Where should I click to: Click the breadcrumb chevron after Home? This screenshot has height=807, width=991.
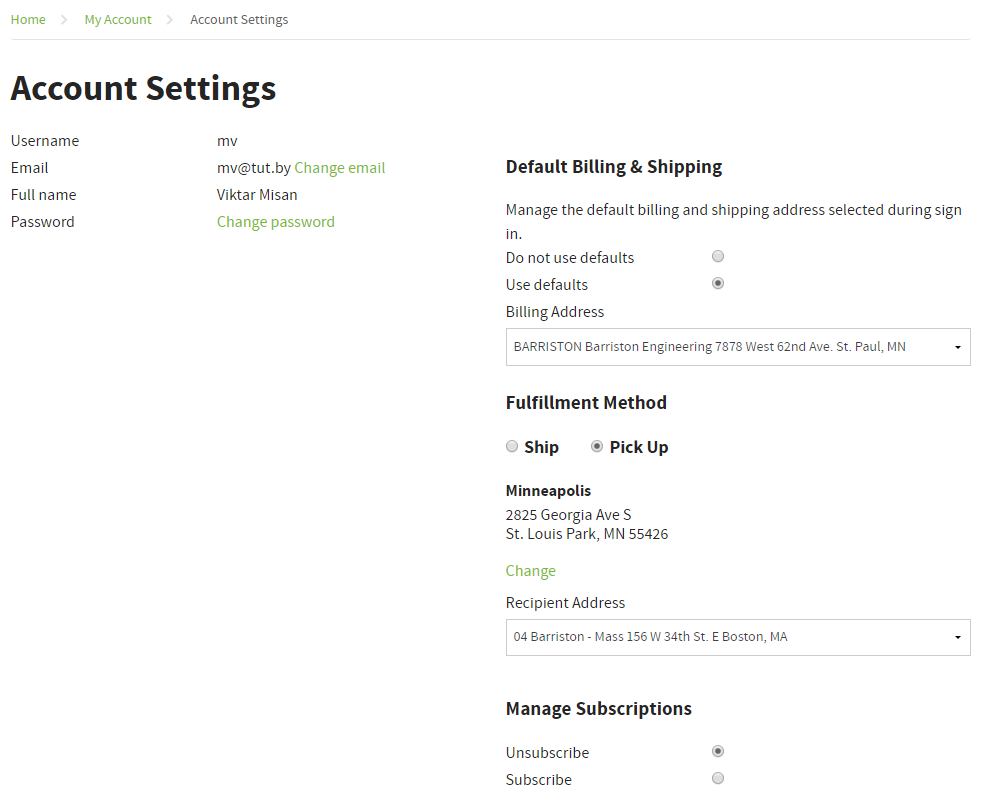point(64,20)
